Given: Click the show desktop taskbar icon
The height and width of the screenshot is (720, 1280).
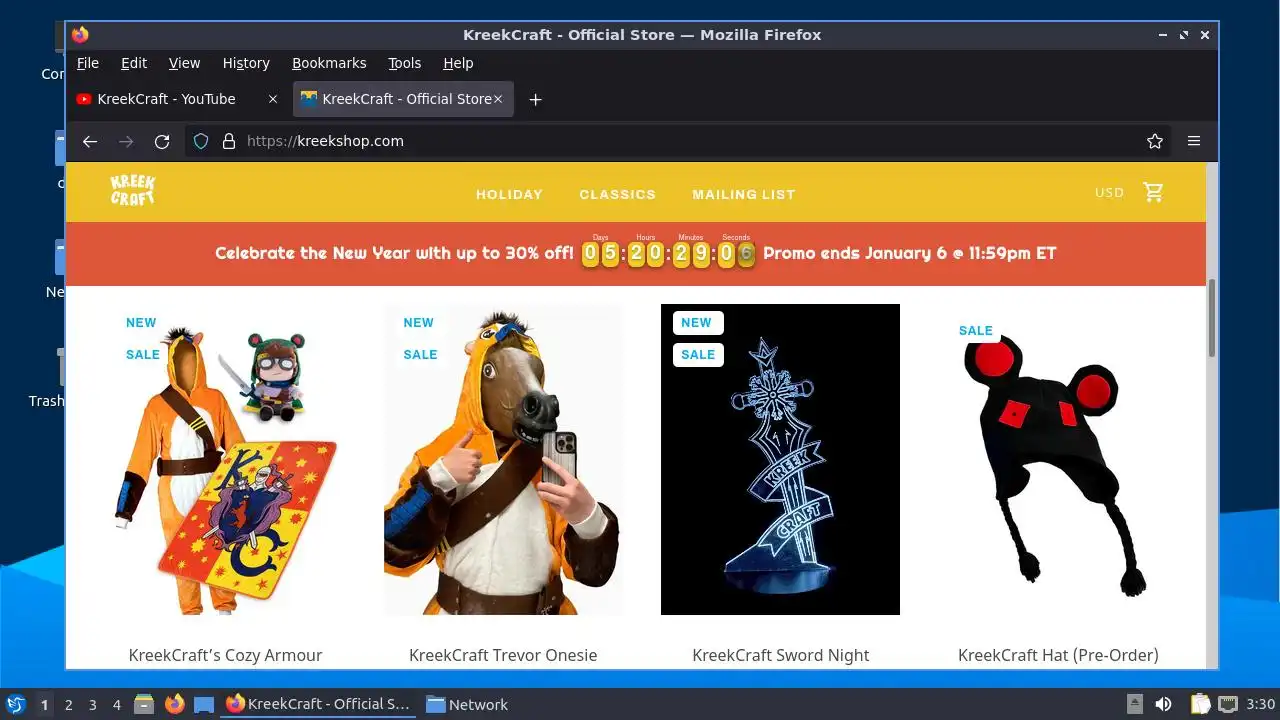Looking at the screenshot, I should coord(204,704).
